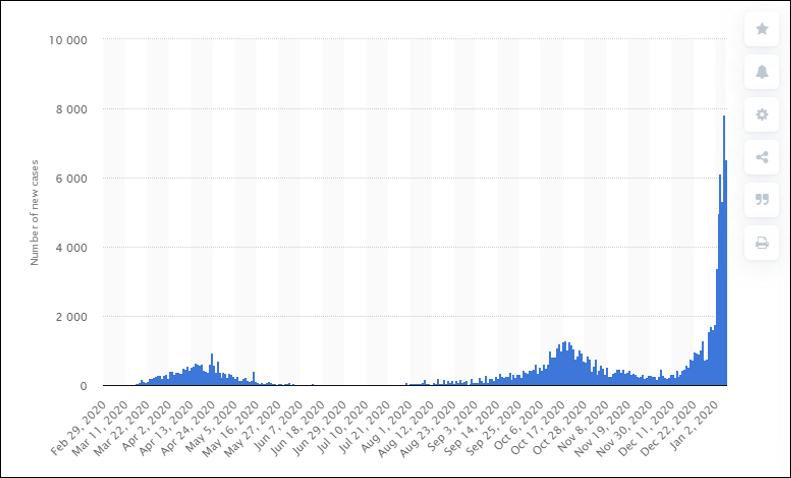Click the Feb 29, 2020 date label
This screenshot has width=791, height=478.
[76, 424]
